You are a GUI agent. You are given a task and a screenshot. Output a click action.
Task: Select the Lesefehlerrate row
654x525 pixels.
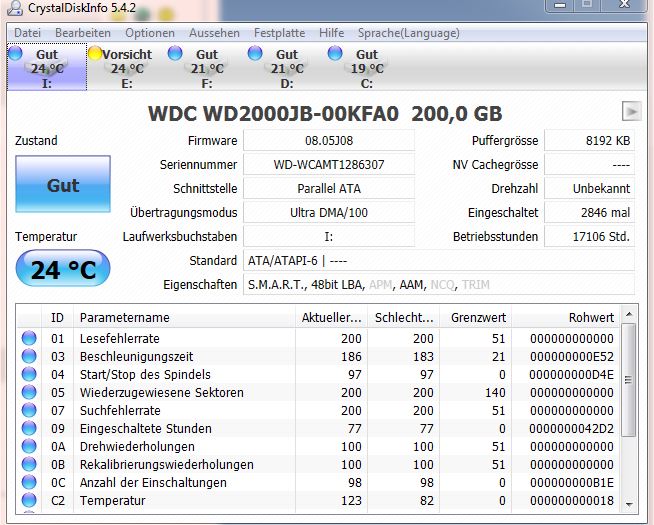(318, 338)
